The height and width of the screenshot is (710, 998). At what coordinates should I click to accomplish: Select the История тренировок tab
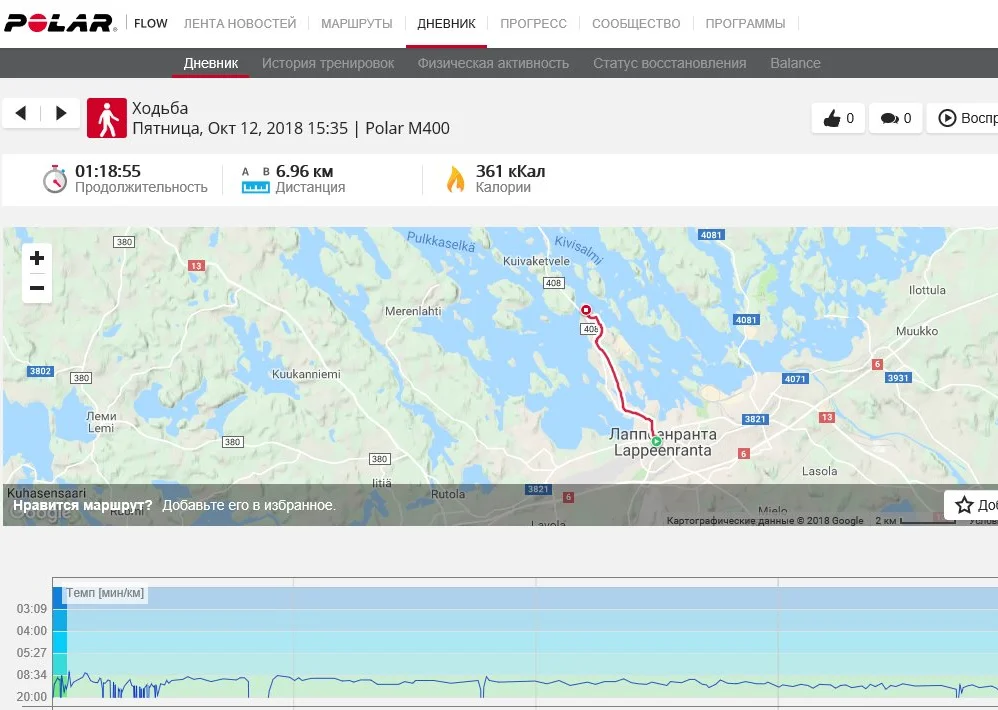point(328,63)
